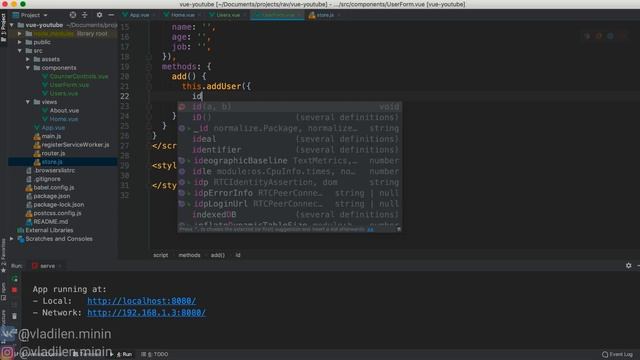
Task: Open Run tool window settings gear
Action: pos(629,266)
